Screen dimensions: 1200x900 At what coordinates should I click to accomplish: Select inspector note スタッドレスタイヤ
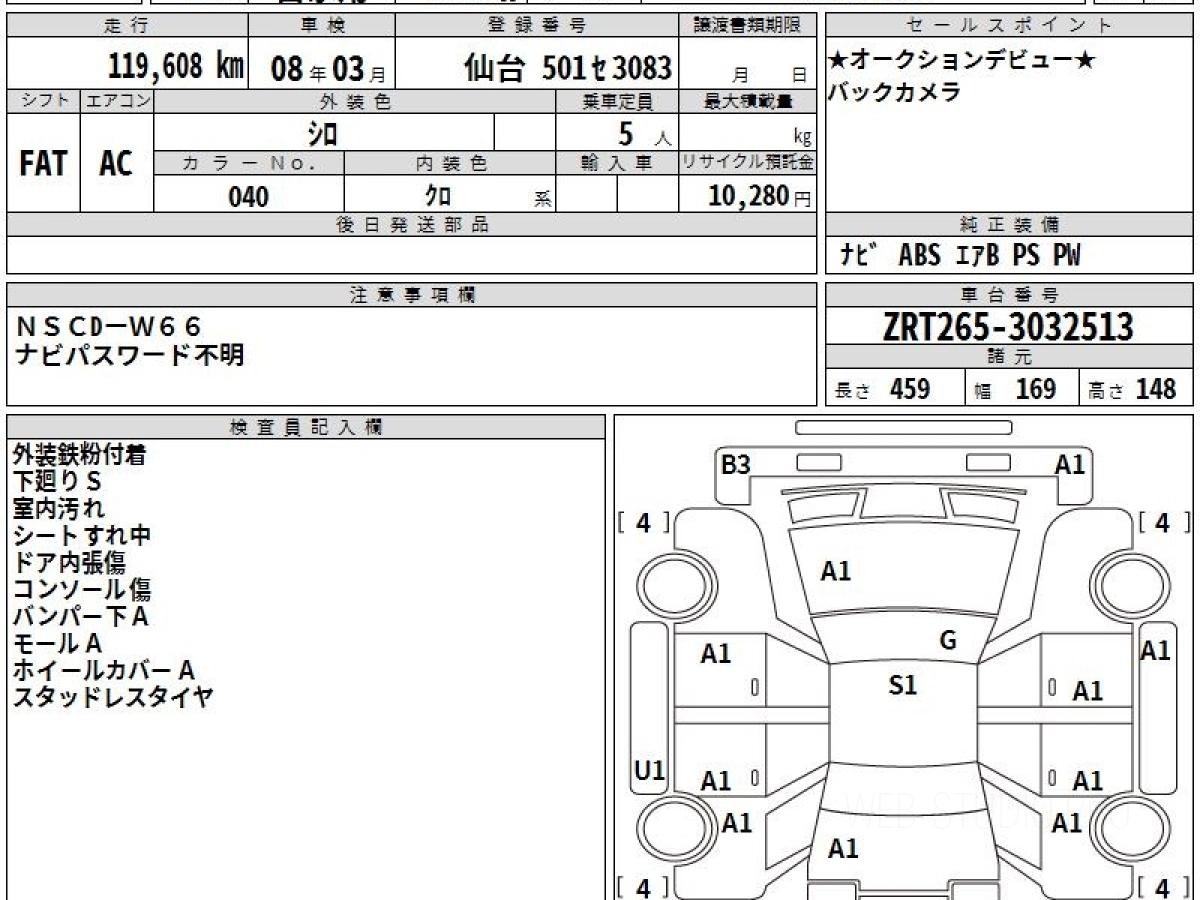click(113, 698)
